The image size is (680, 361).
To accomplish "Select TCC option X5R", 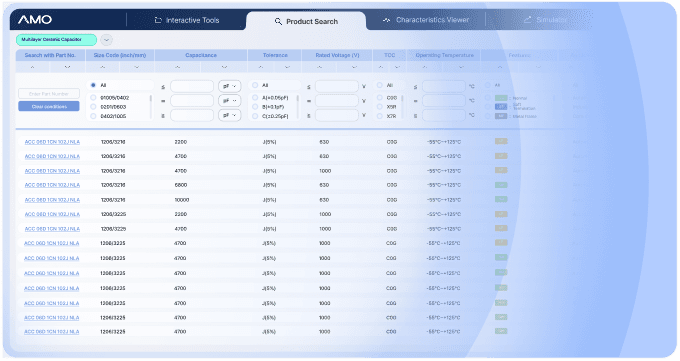I will [x=379, y=107].
